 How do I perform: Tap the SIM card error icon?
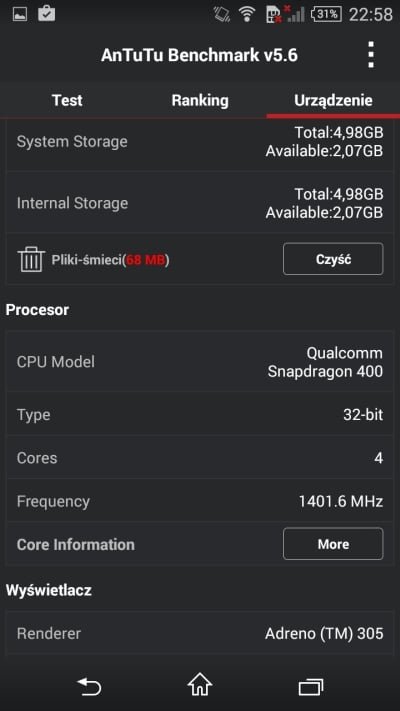click(274, 14)
